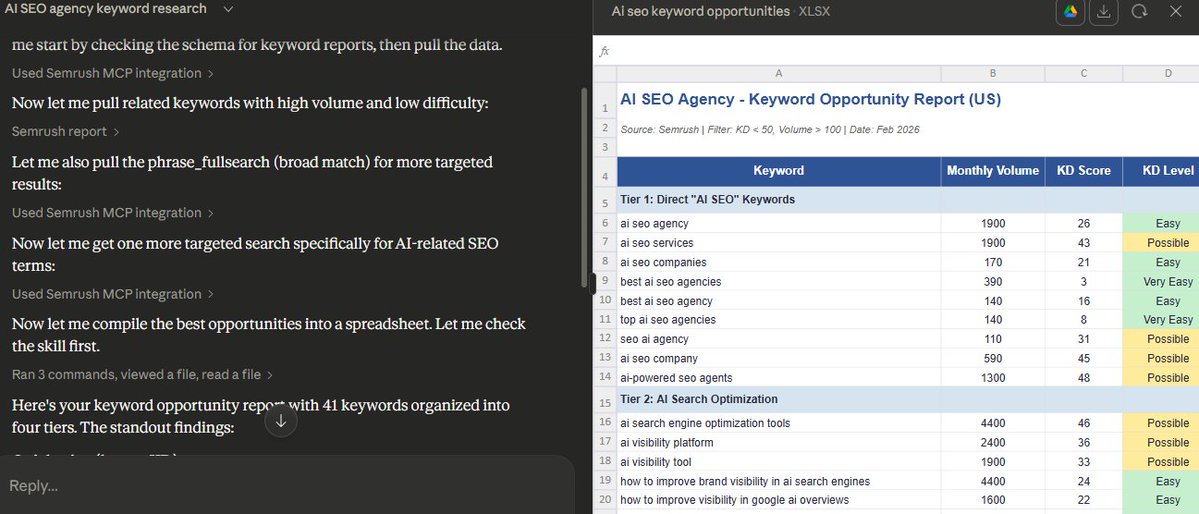Click the 'Keyword' header cell

click(x=778, y=171)
